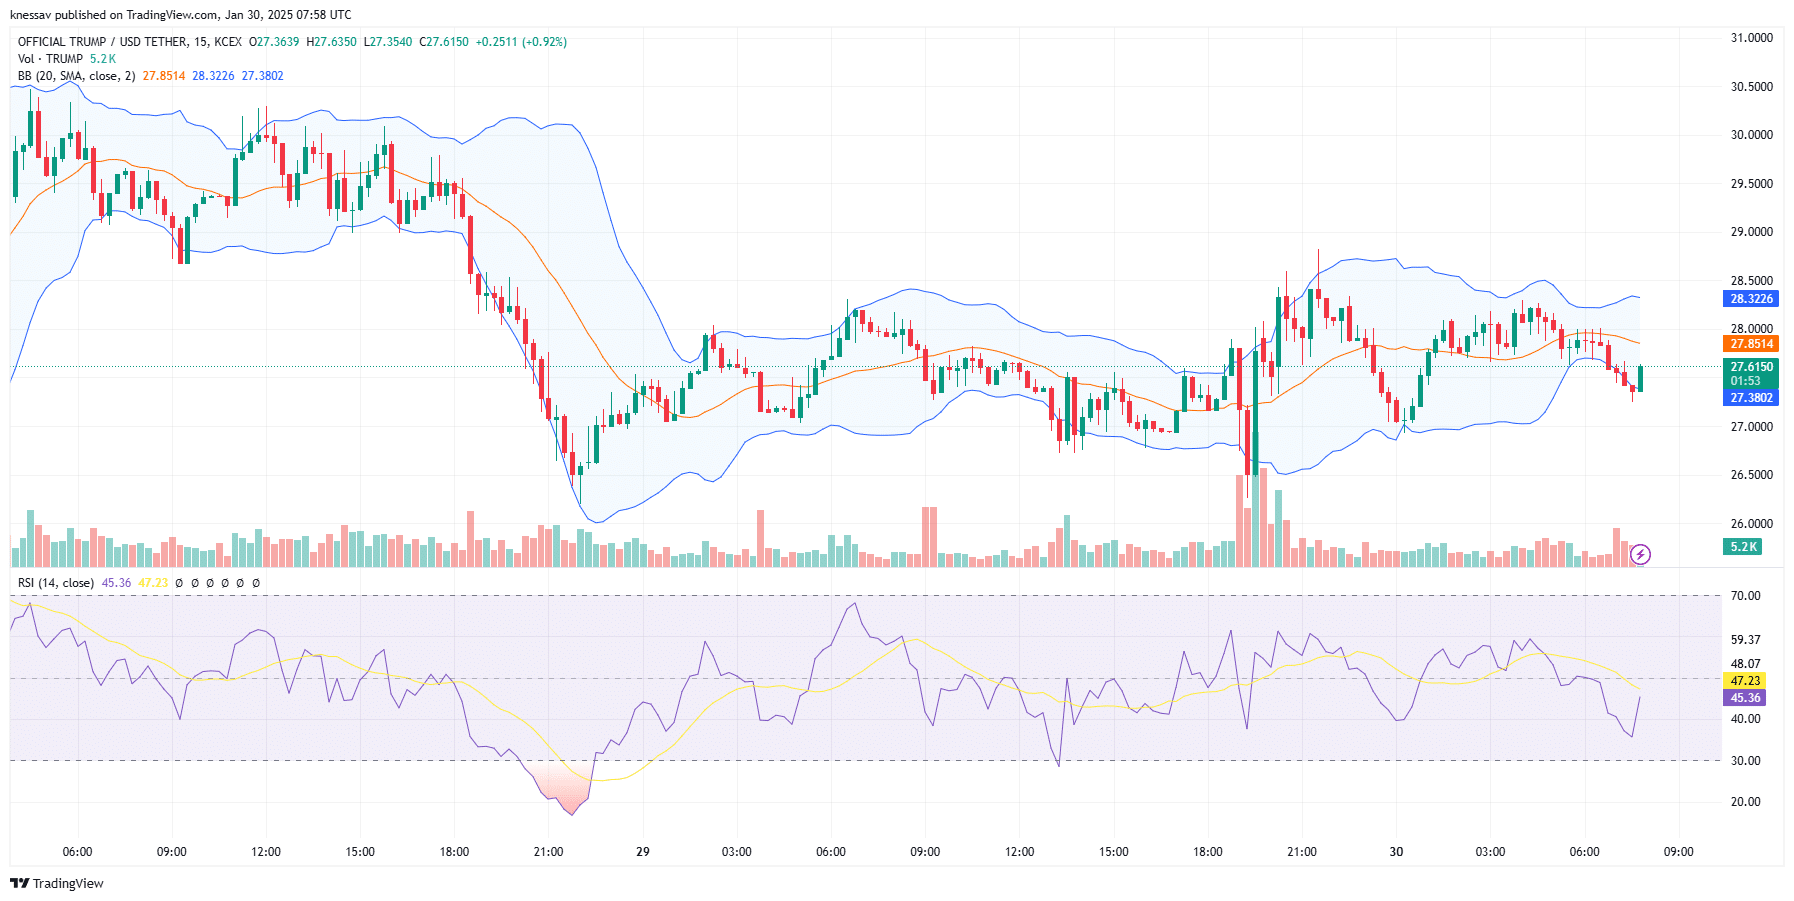
Task: Click the yellow 47.23 RSI axis tag
Action: point(1745,681)
